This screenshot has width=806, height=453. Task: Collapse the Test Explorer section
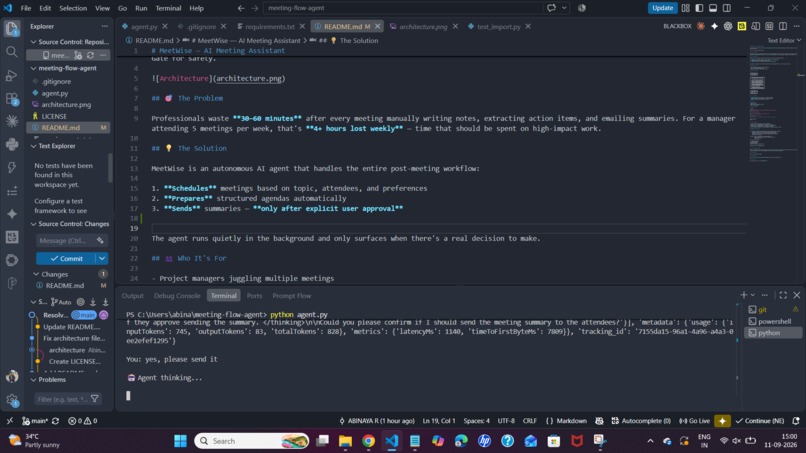[33, 146]
